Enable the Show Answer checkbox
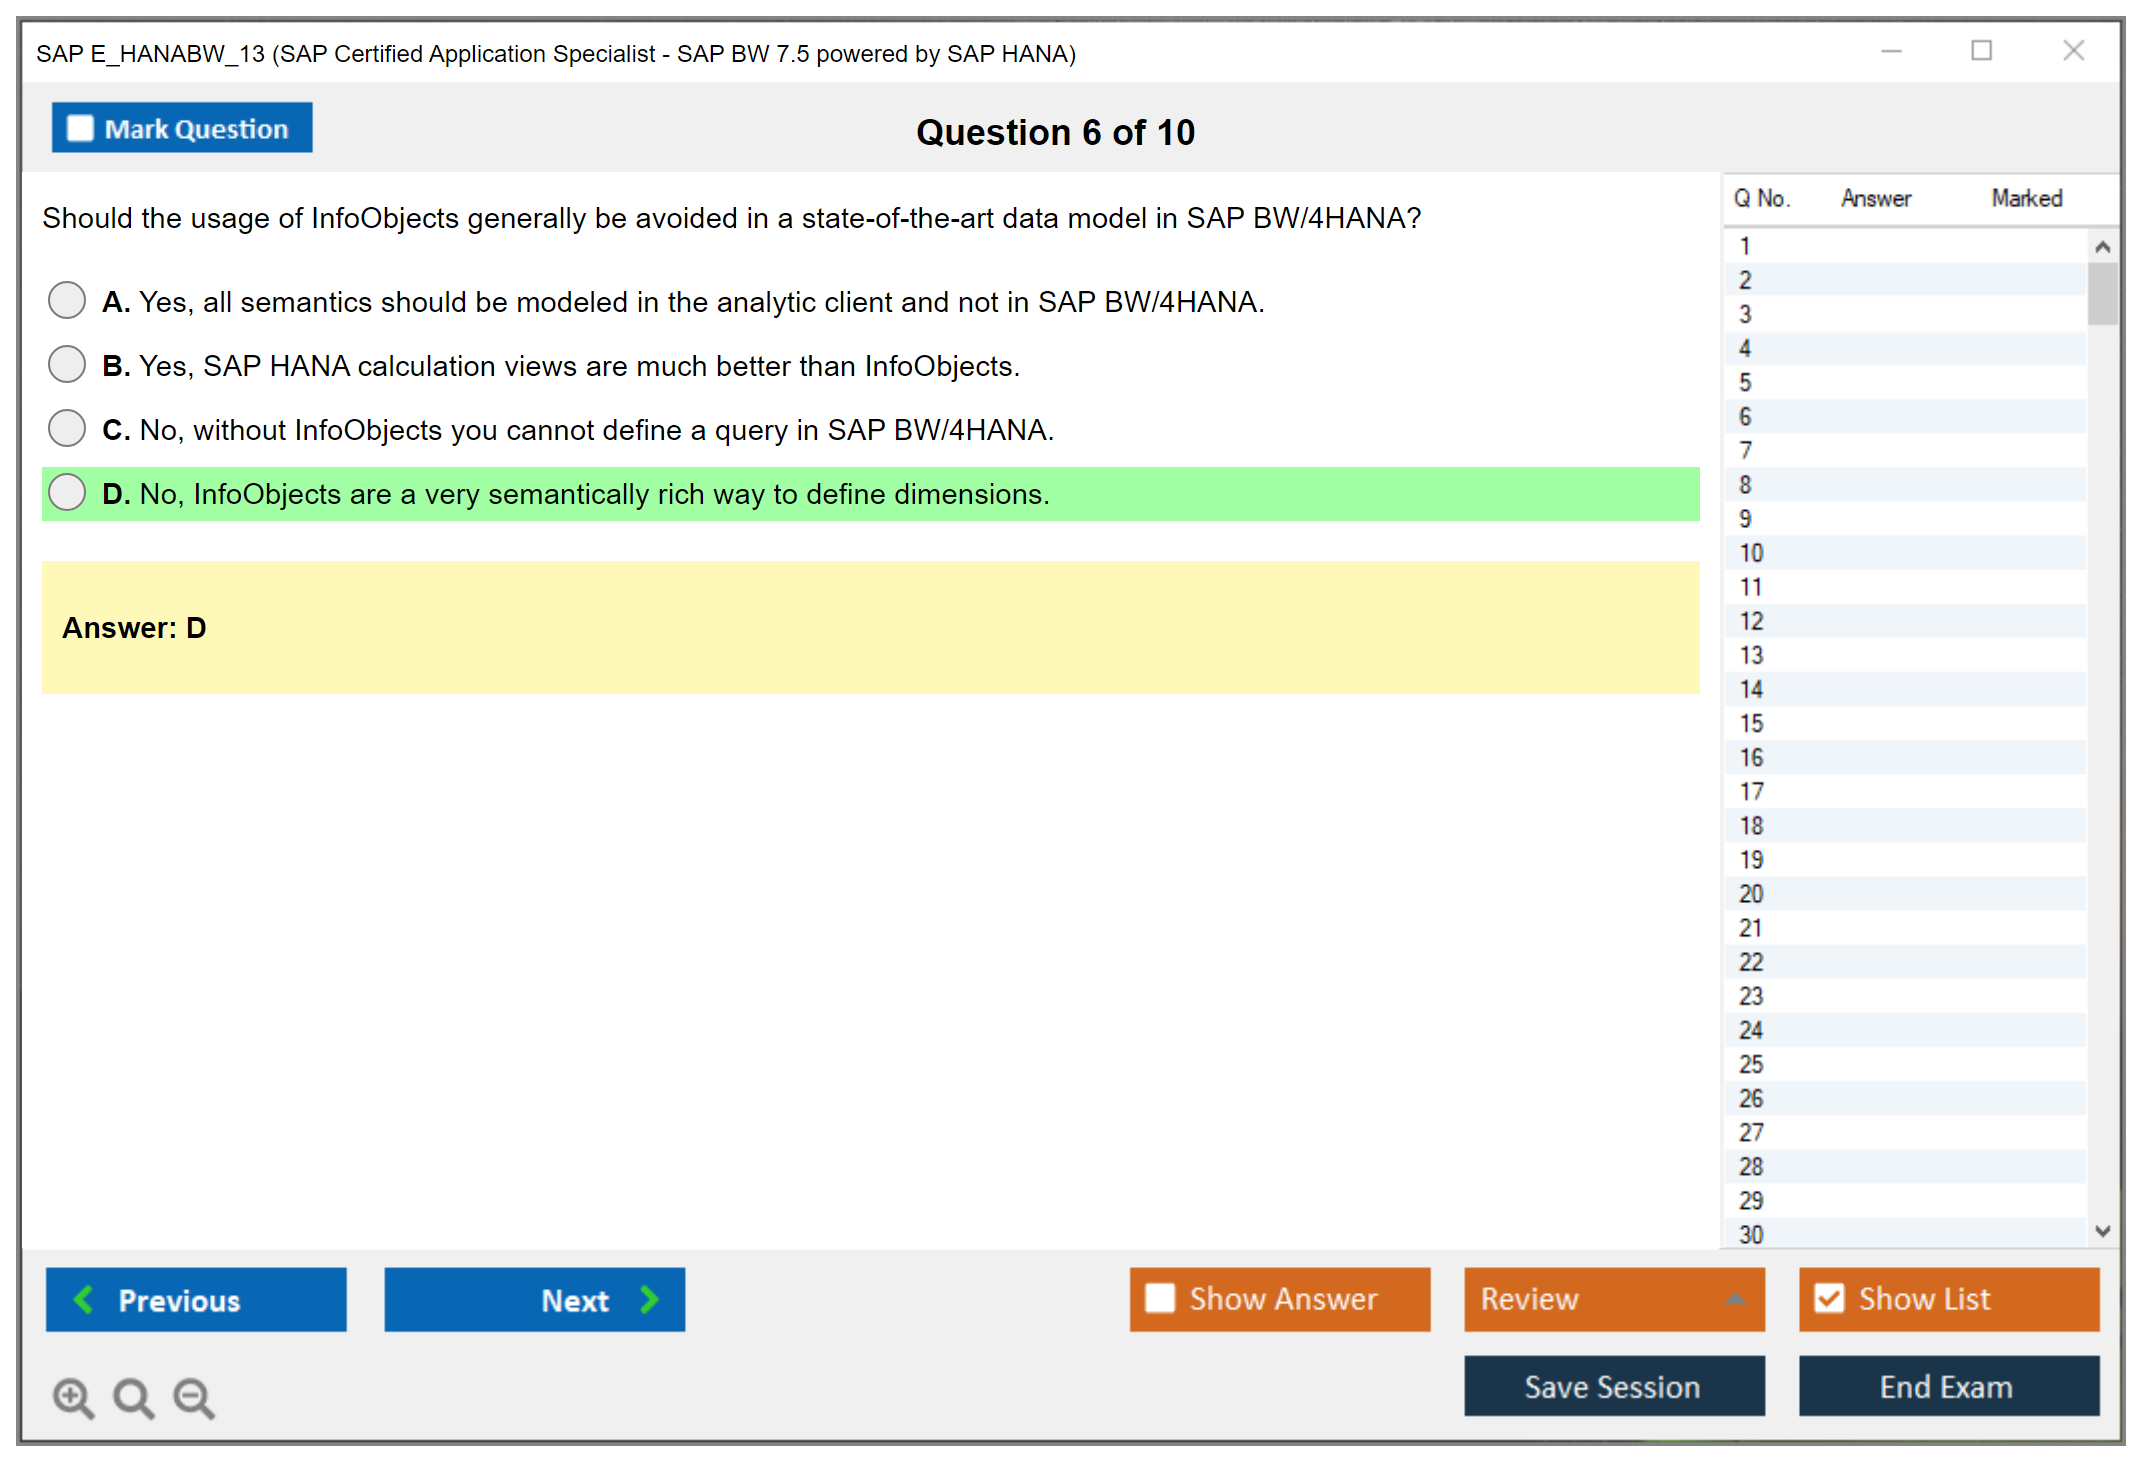Image resolution: width=2150 pixels, height=1470 pixels. pyautogui.click(x=1160, y=1298)
